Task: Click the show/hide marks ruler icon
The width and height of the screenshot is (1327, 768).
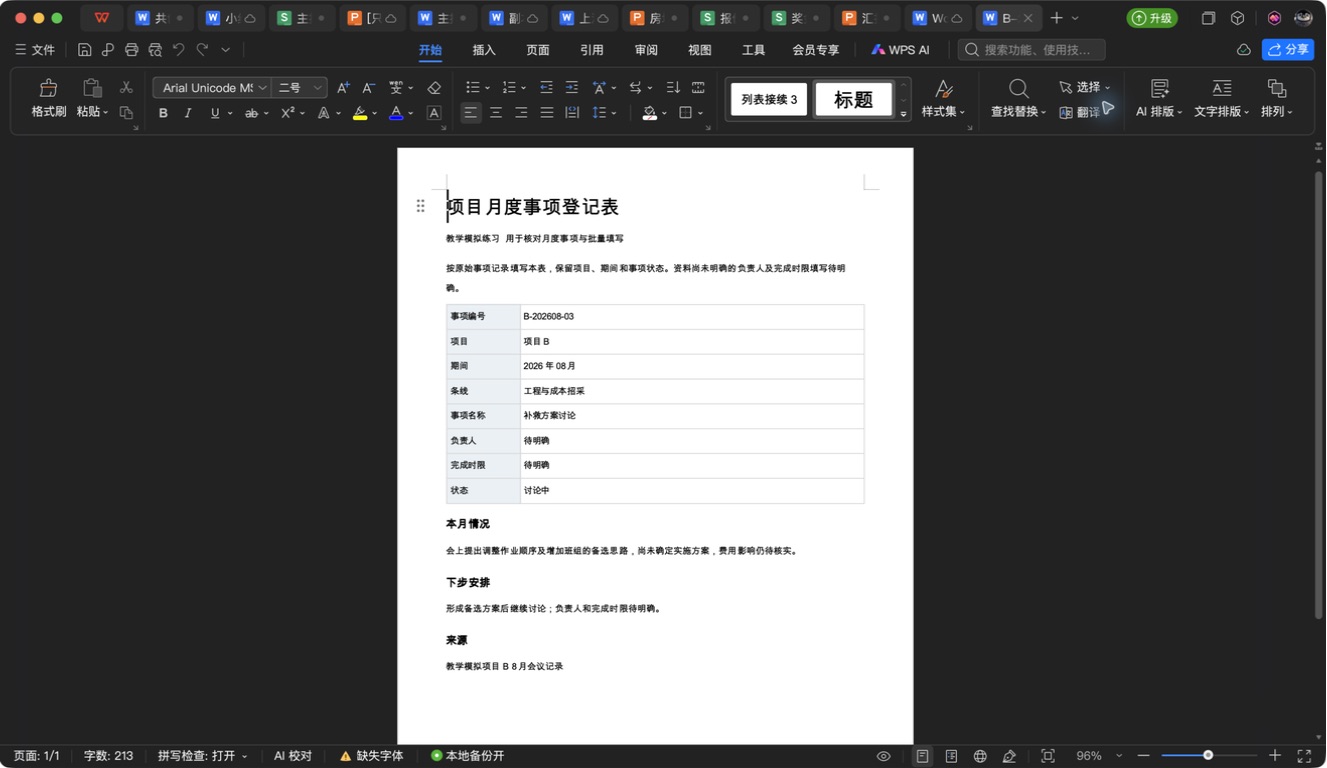Action: (698, 88)
